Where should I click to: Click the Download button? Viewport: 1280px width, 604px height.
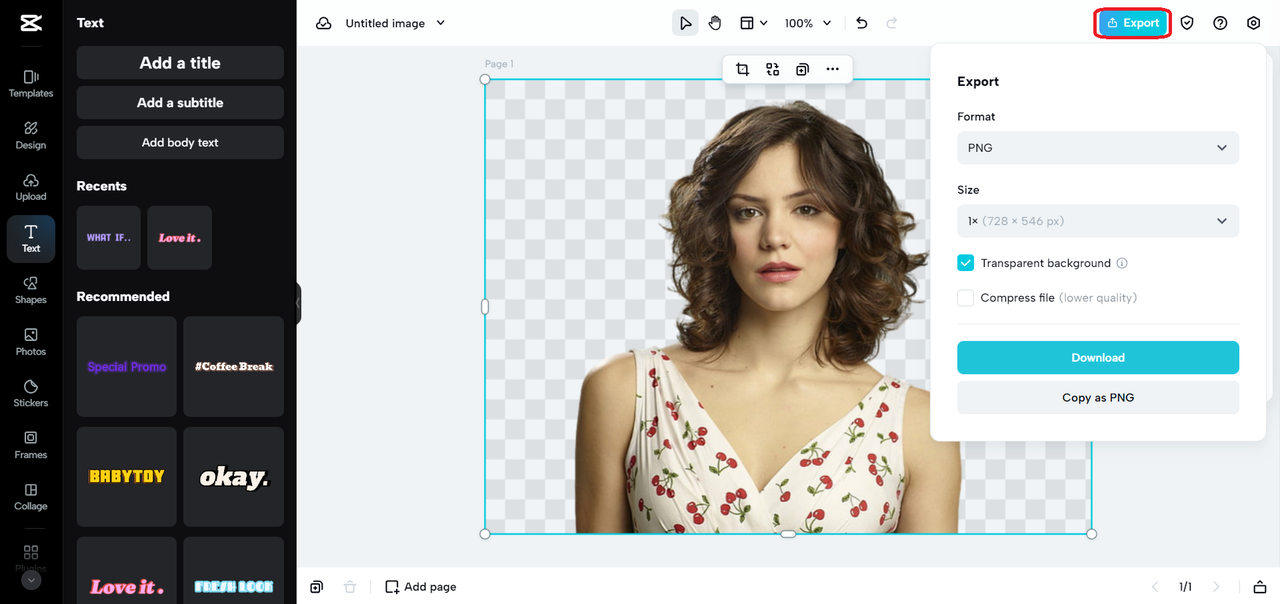1098,358
